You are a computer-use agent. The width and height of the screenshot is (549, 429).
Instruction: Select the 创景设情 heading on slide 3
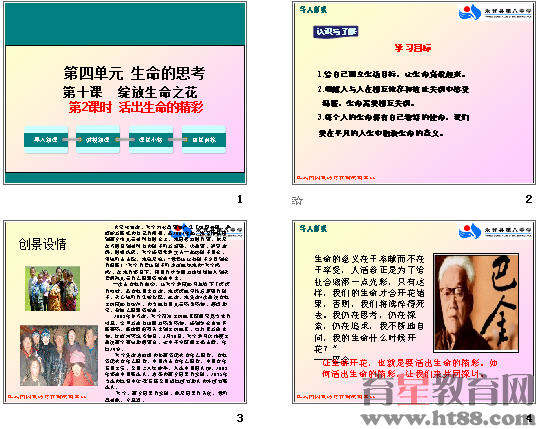pyautogui.click(x=42, y=244)
